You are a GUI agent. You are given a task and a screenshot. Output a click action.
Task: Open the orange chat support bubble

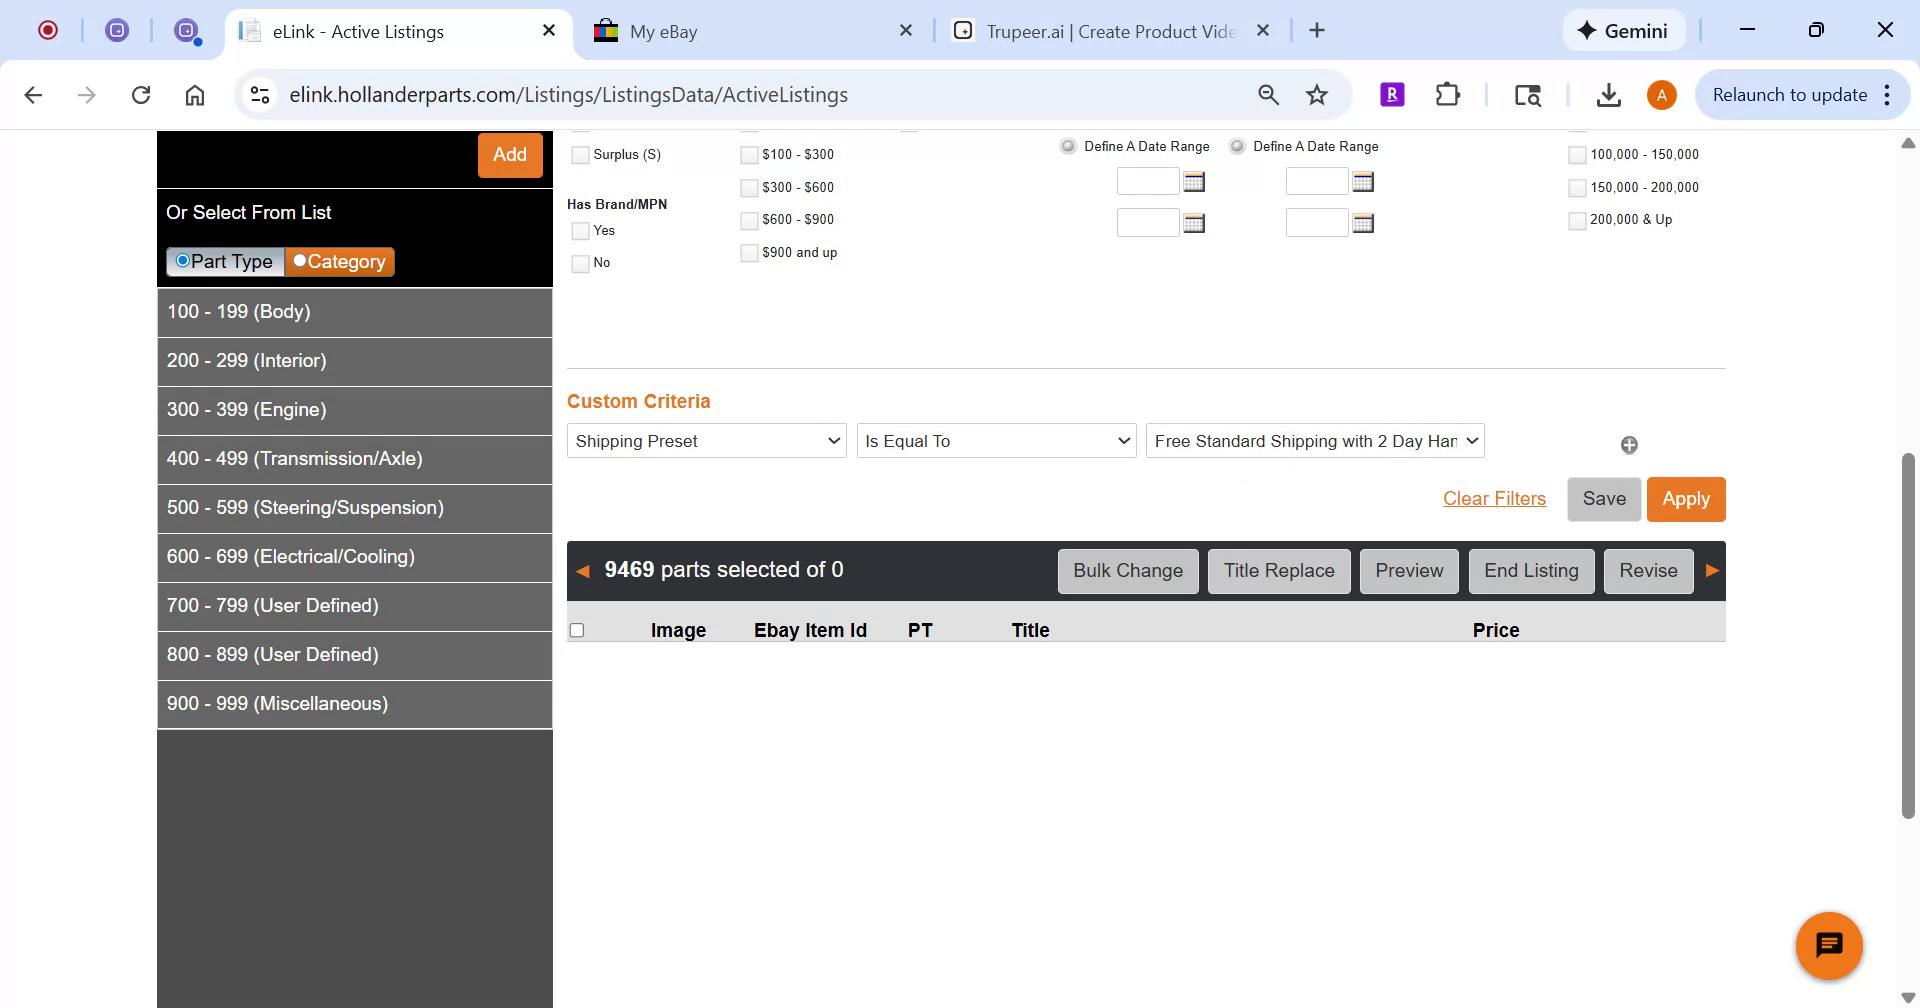[x=1829, y=944]
